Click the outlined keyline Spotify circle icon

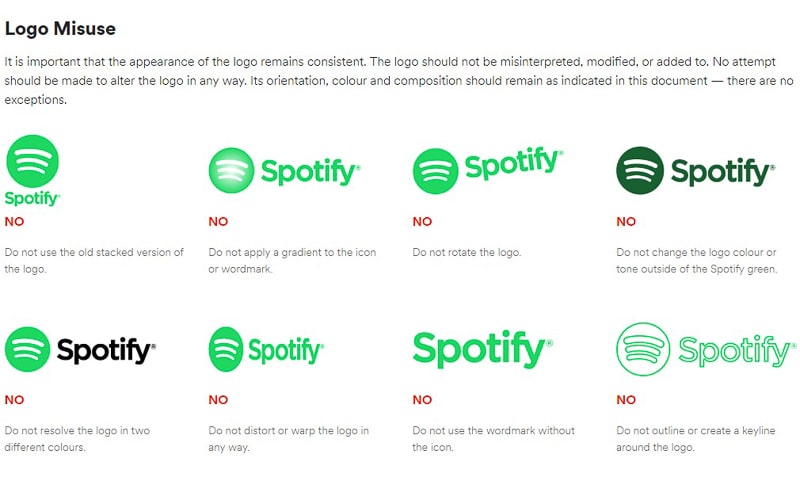(644, 350)
